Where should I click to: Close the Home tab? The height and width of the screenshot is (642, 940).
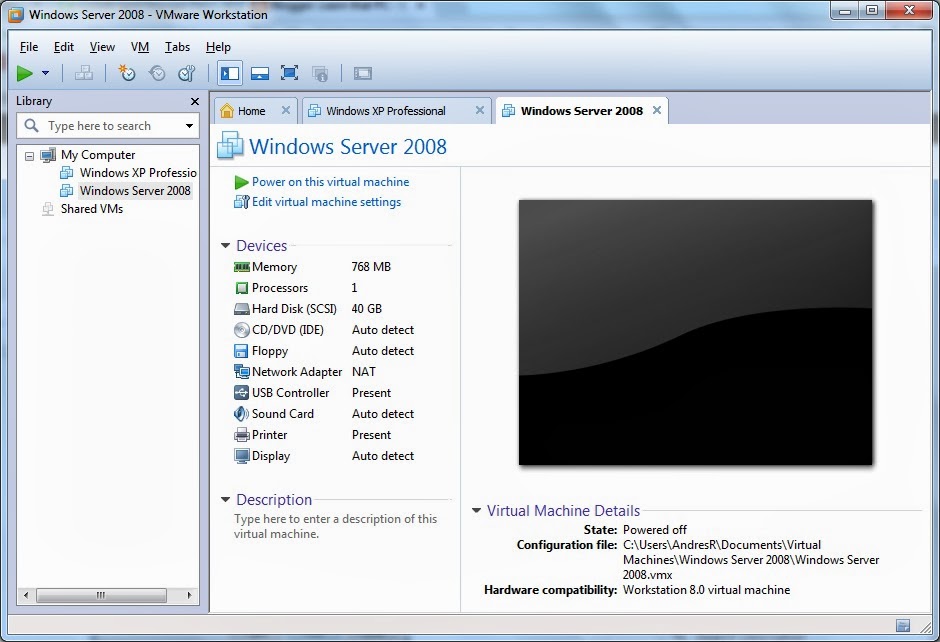[x=286, y=110]
